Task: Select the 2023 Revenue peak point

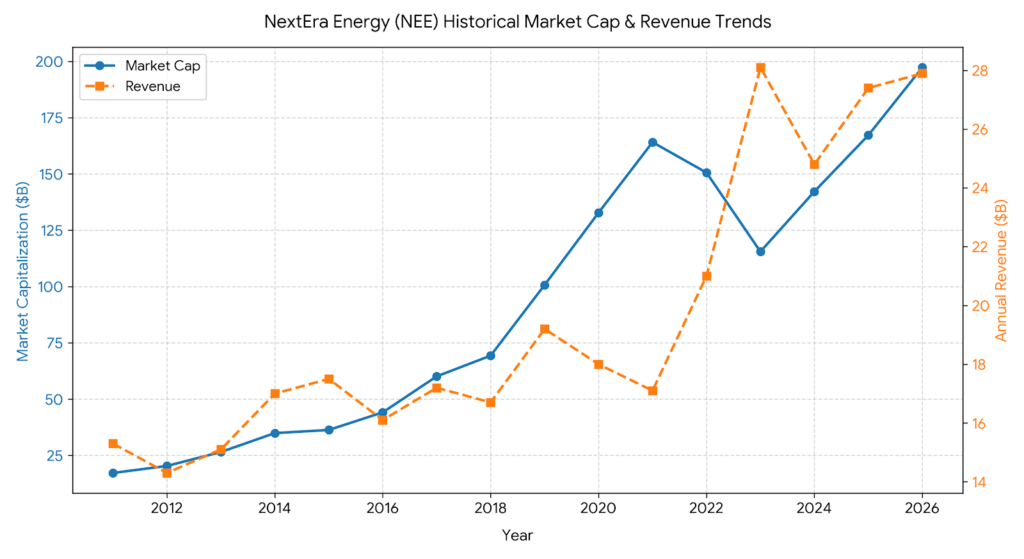Action: 761,68
